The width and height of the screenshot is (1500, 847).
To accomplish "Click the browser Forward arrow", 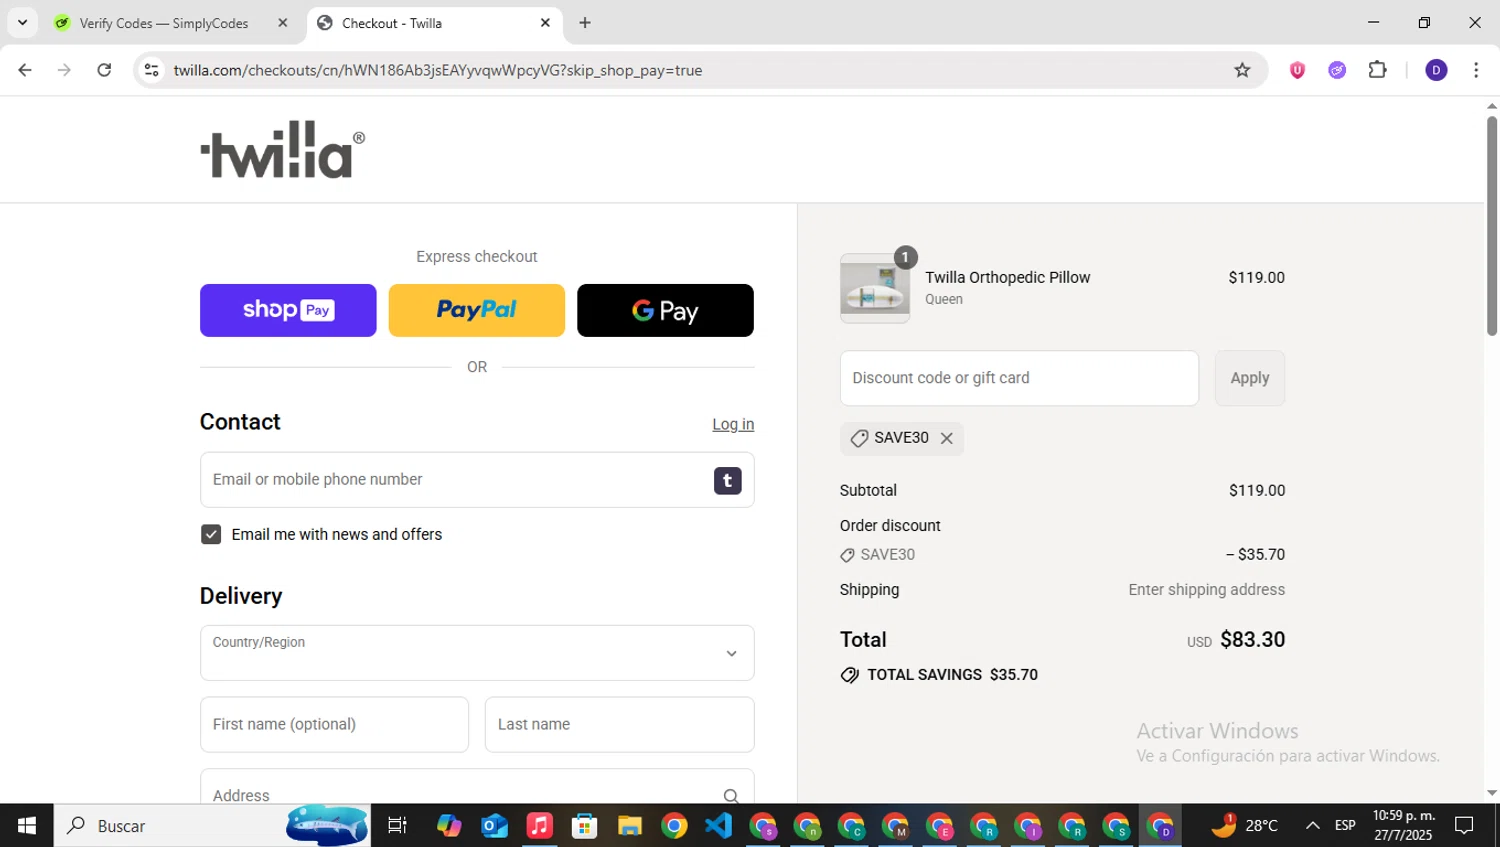I will click(64, 70).
